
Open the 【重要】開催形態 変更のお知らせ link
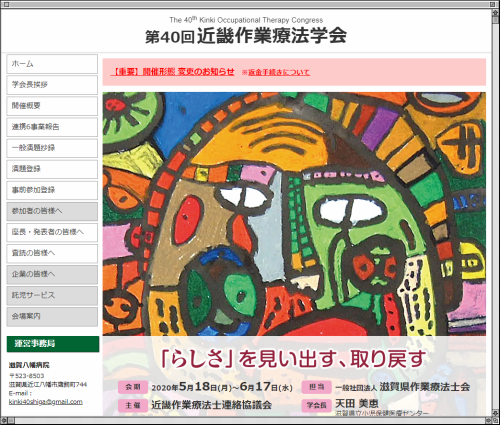pos(173,72)
